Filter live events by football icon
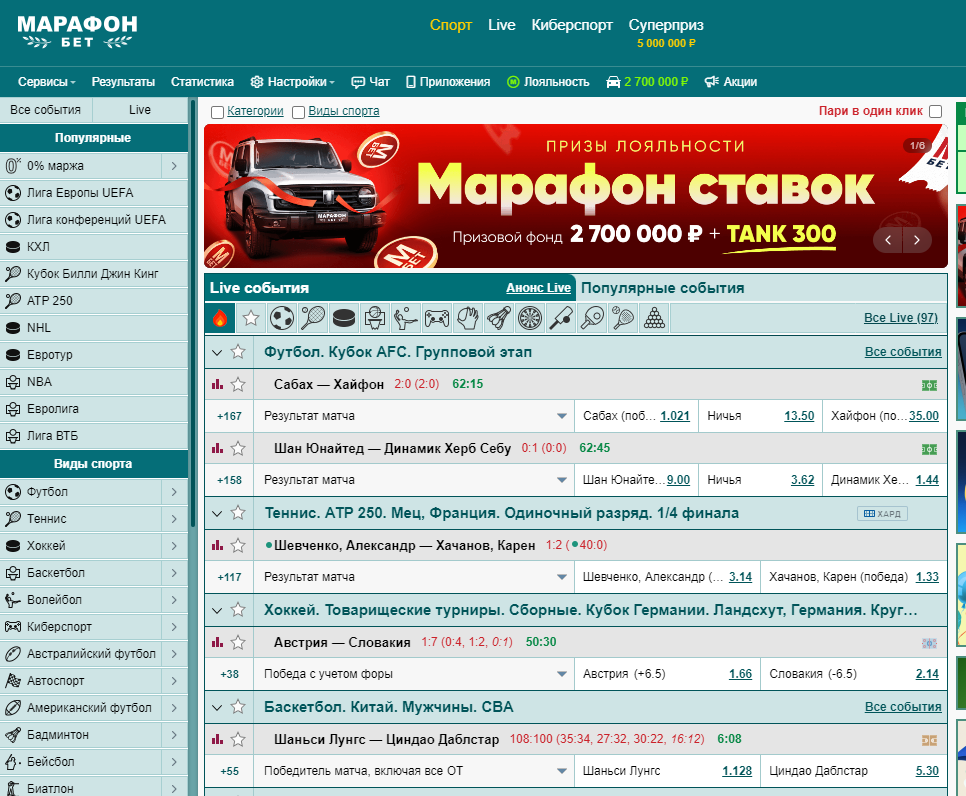This screenshot has height=796, width=966. (x=282, y=318)
